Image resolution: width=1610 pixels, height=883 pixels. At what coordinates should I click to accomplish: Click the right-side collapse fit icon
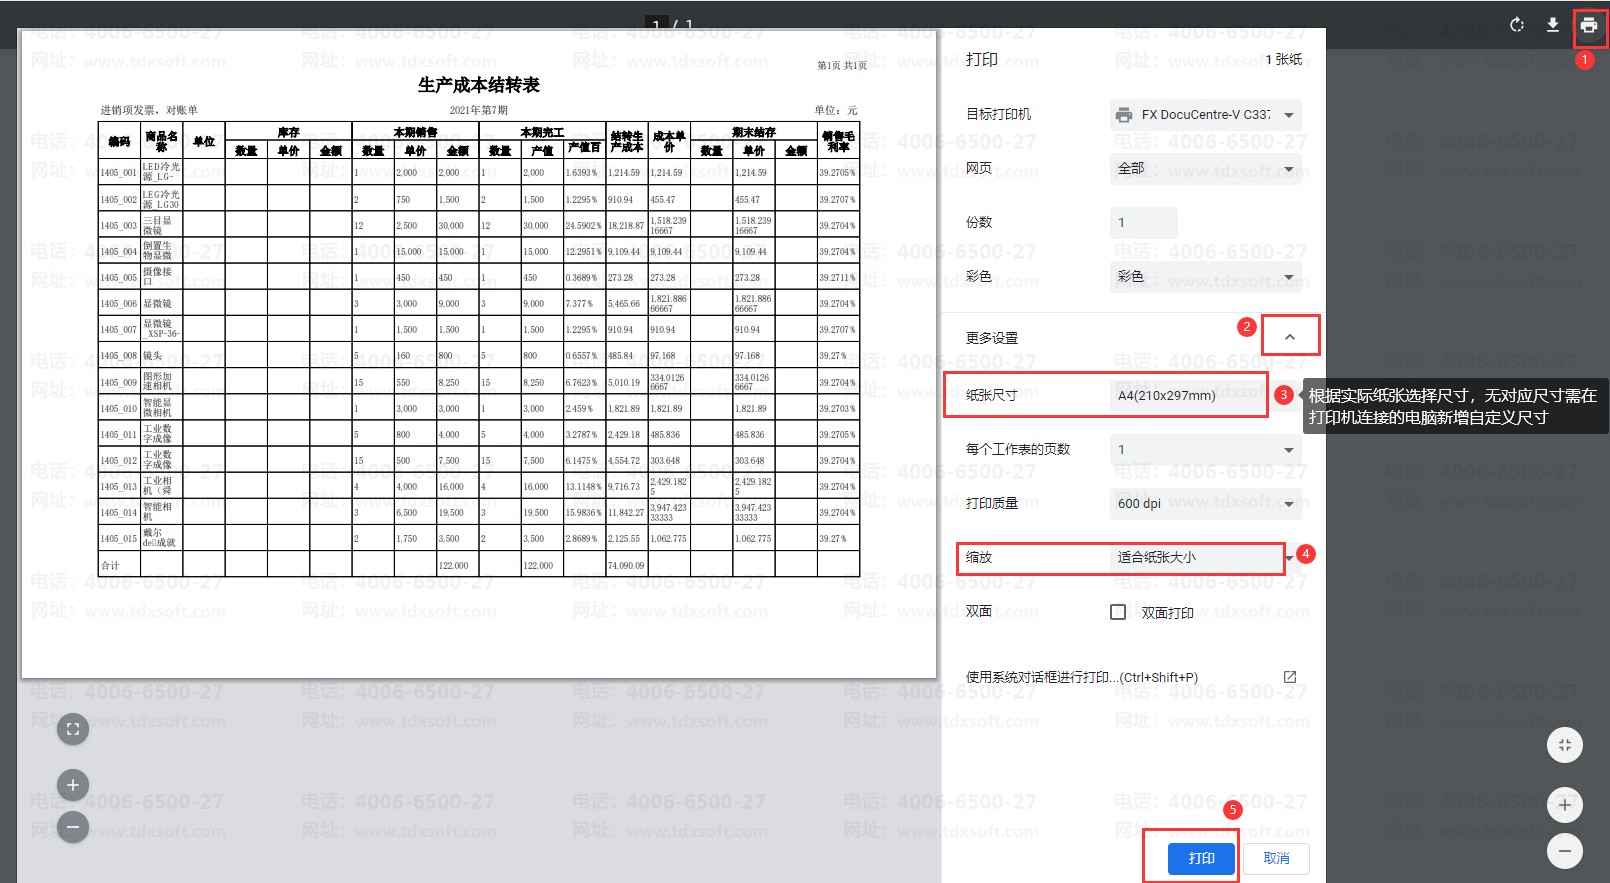click(1564, 744)
